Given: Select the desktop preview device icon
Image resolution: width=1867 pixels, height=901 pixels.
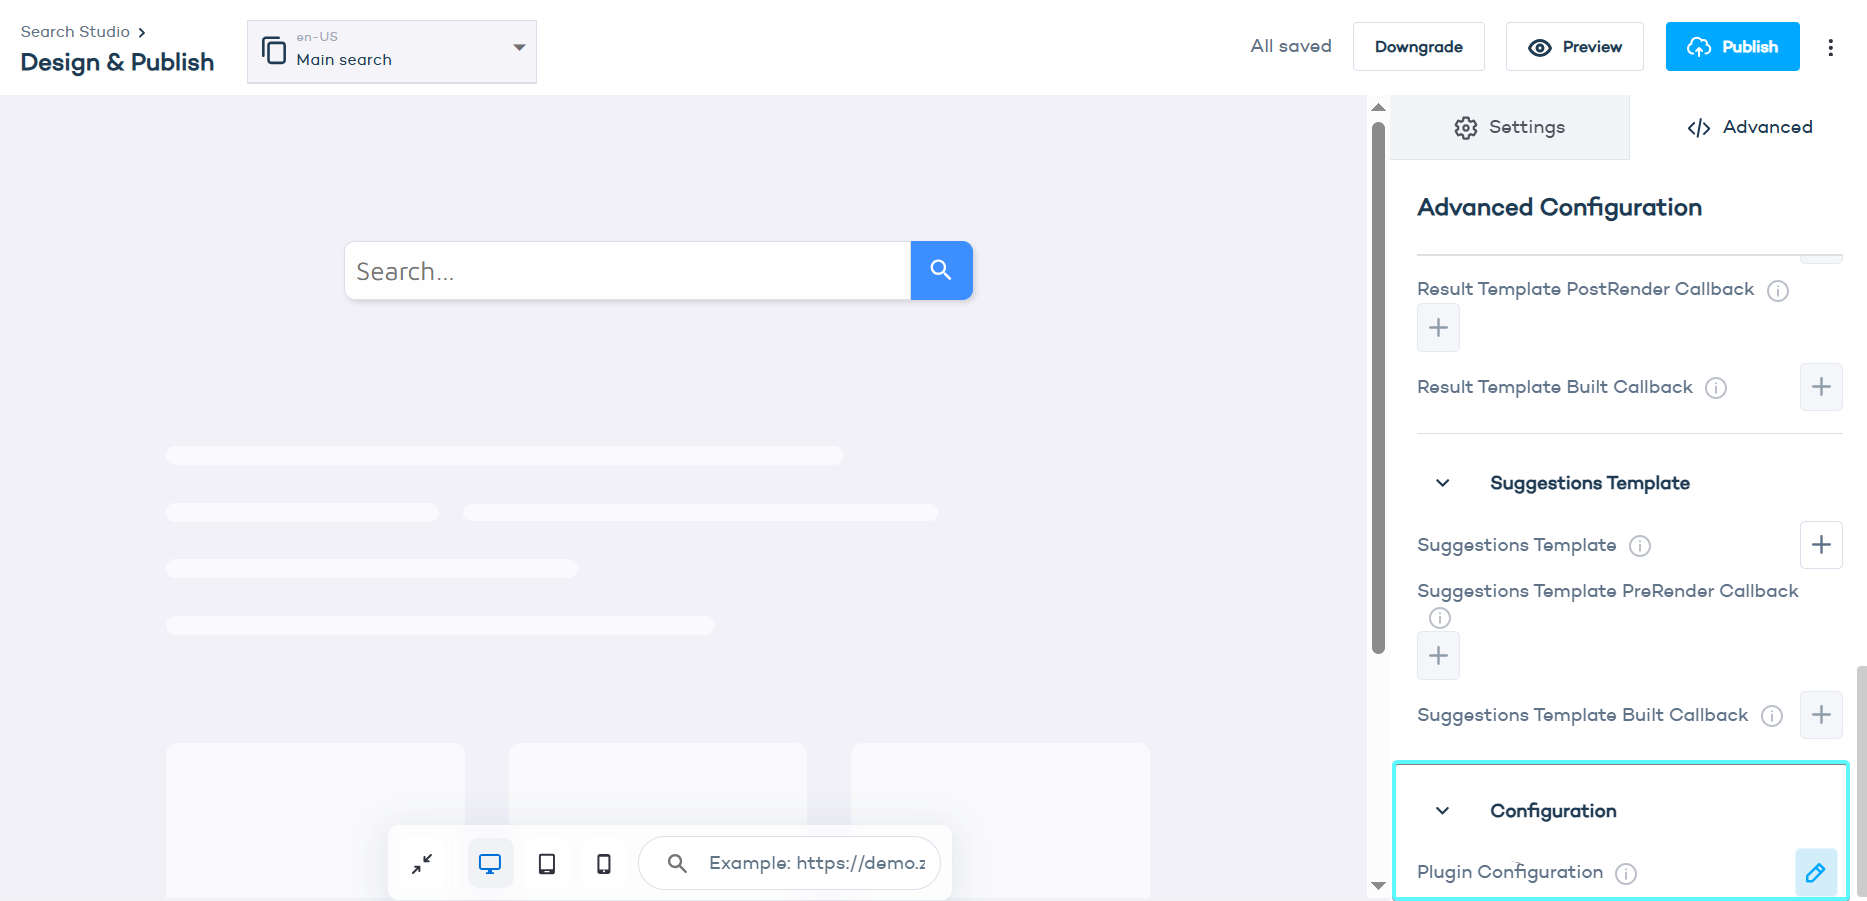Looking at the screenshot, I should (x=490, y=863).
